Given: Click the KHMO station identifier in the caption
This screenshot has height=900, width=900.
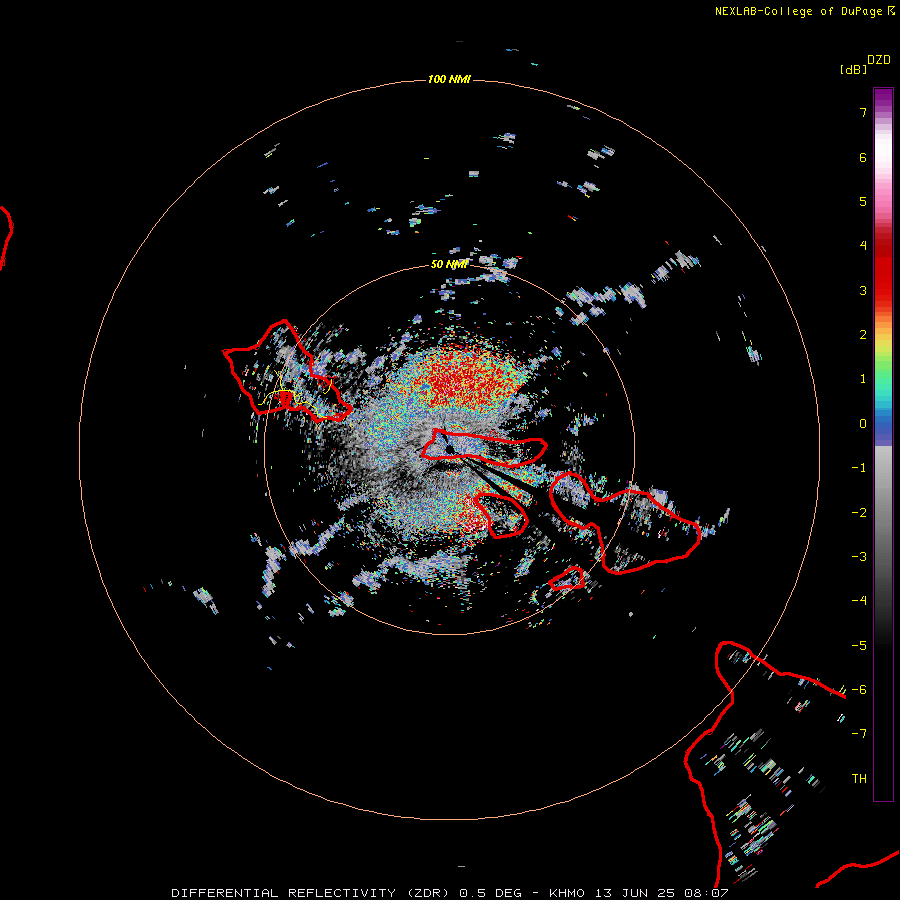Looking at the screenshot, I should point(567,893).
